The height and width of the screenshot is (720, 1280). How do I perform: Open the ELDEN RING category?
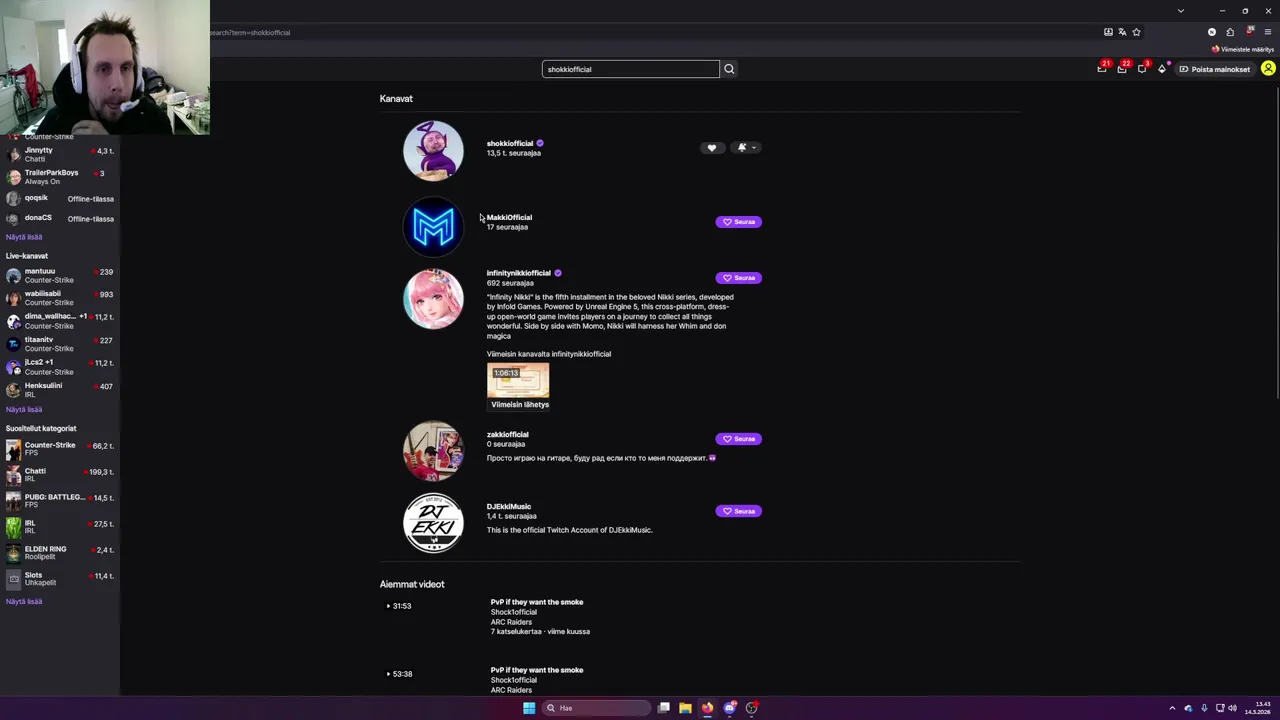point(60,553)
